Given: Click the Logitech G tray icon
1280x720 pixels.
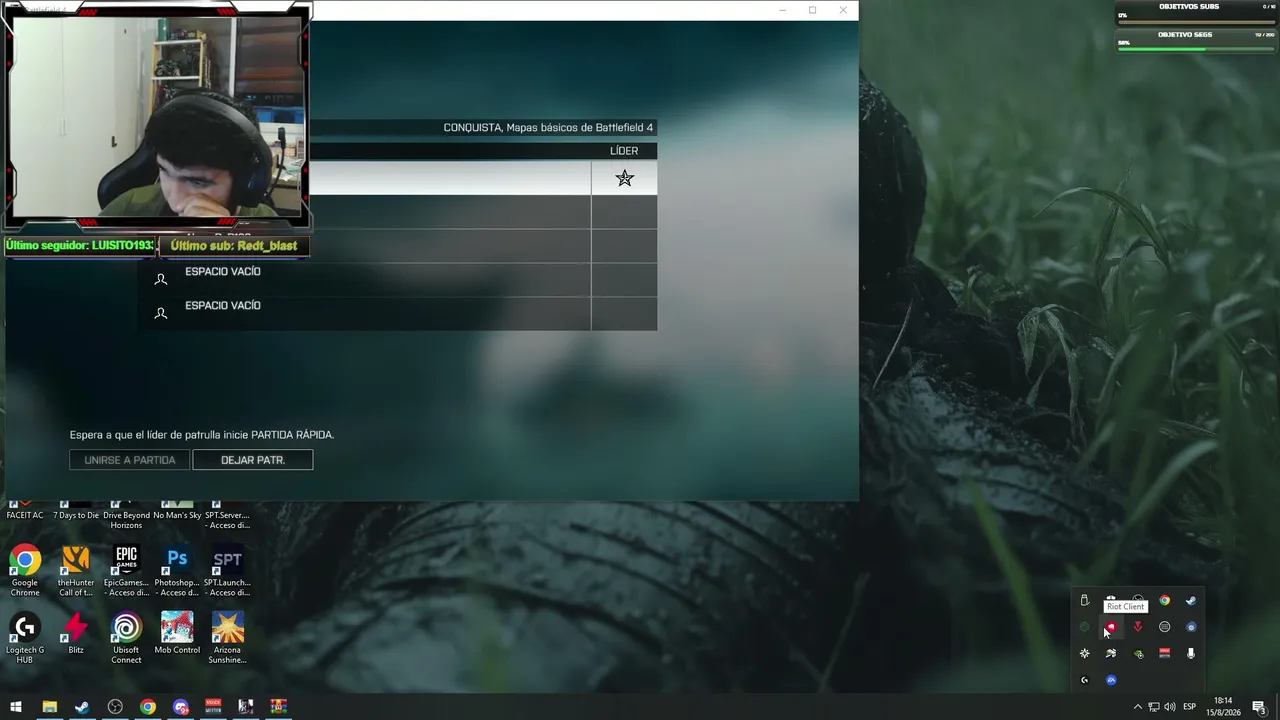Looking at the screenshot, I should click(x=1085, y=680).
